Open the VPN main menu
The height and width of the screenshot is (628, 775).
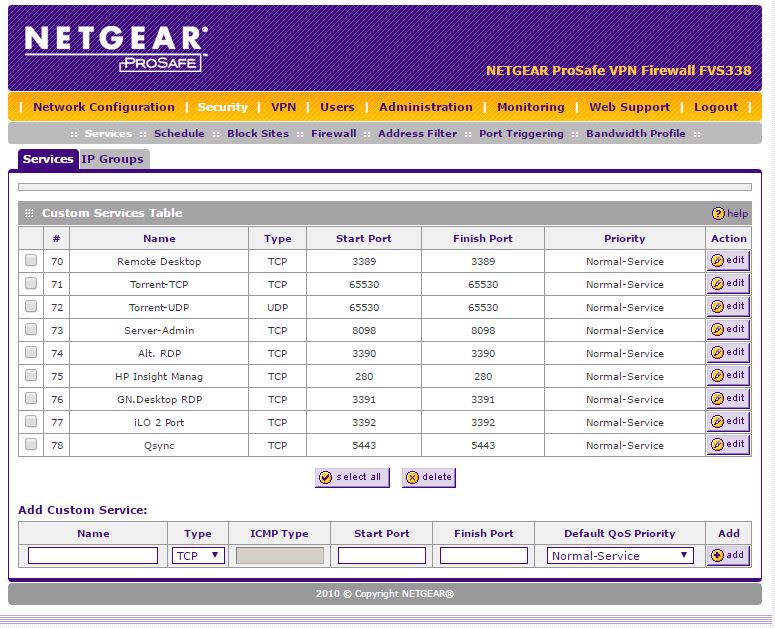point(283,107)
